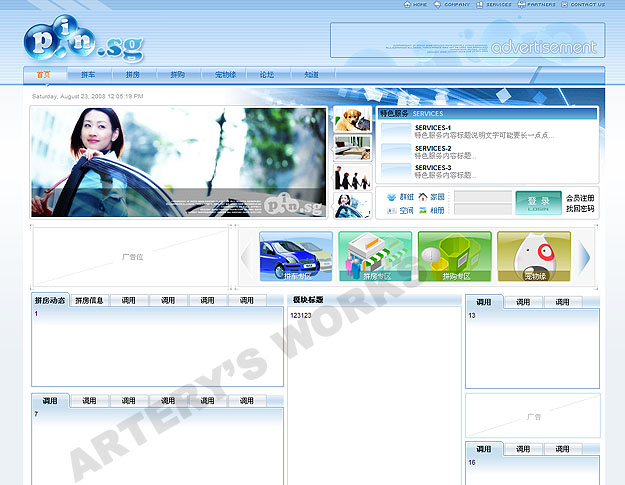Switch to the 拼房信息 tab
625x485 pixels.
point(90,300)
